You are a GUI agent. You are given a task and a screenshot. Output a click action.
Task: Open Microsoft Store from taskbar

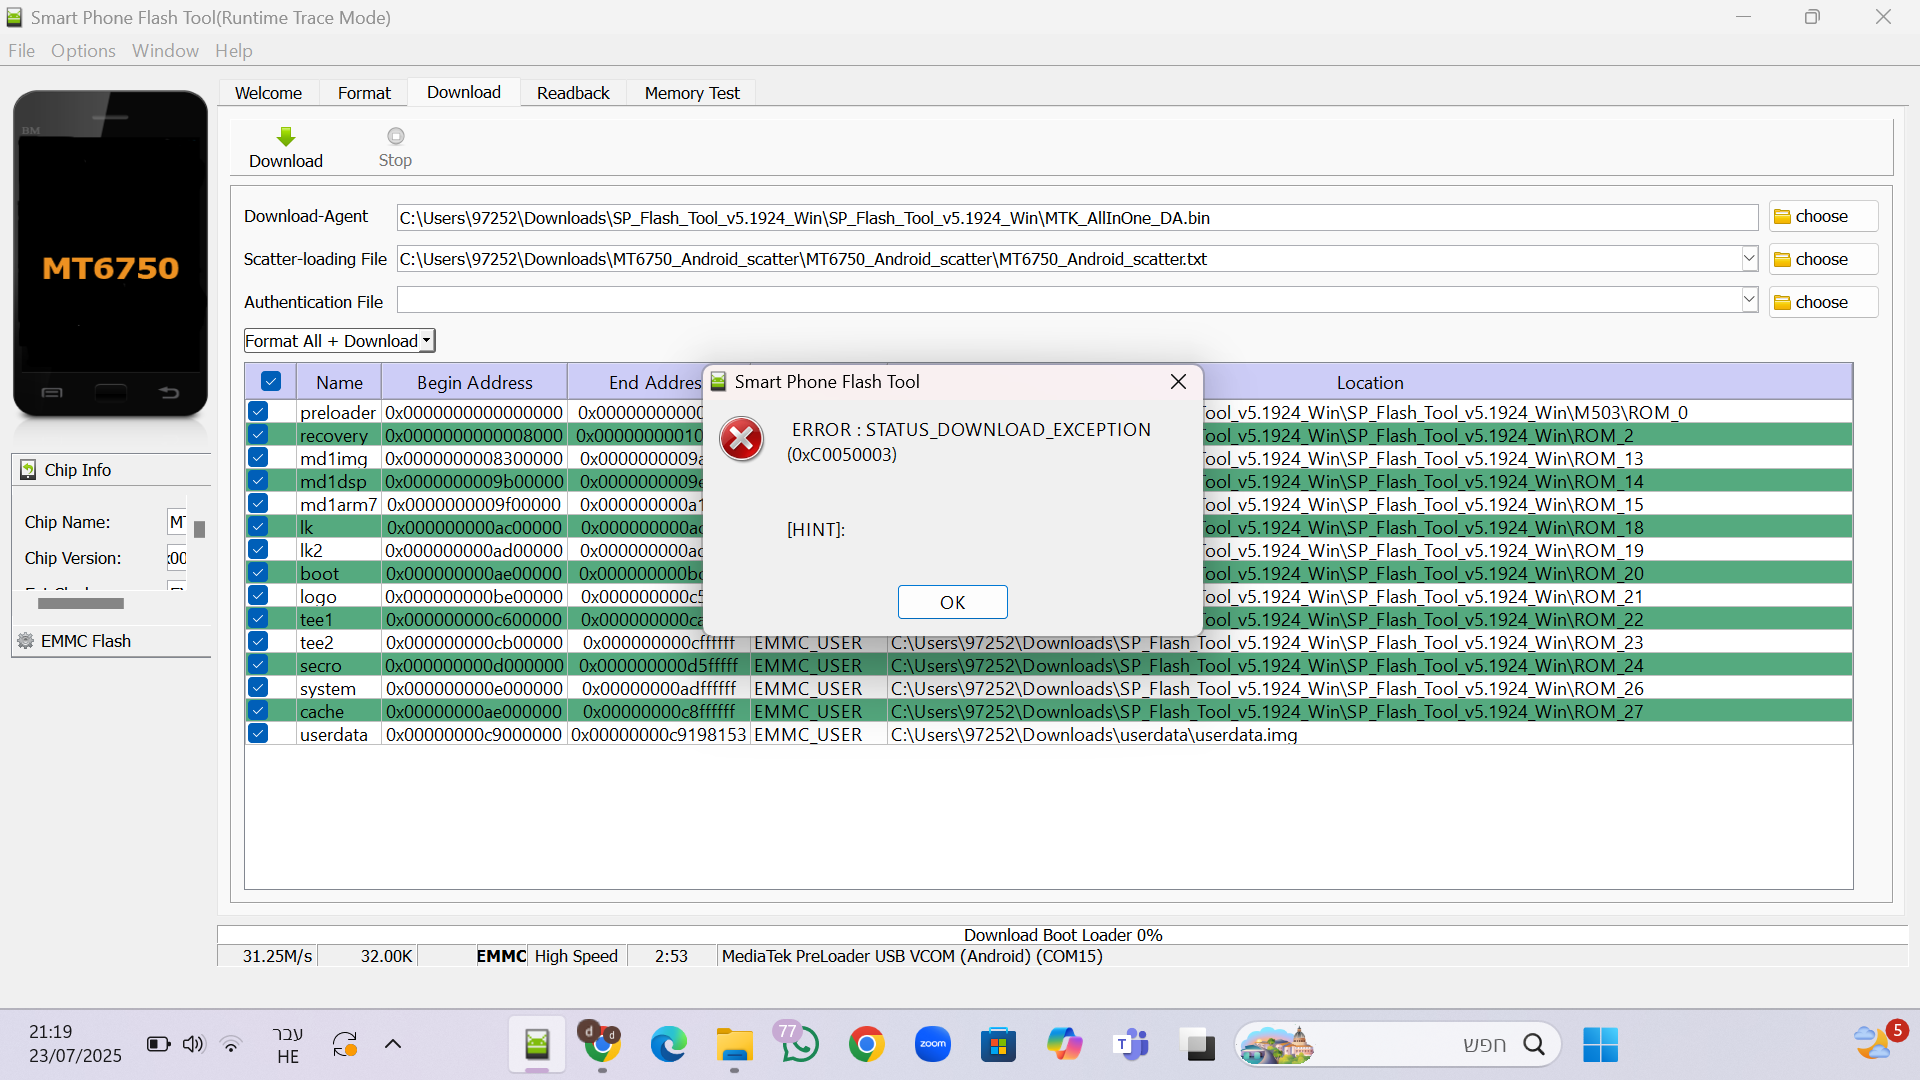998,1045
